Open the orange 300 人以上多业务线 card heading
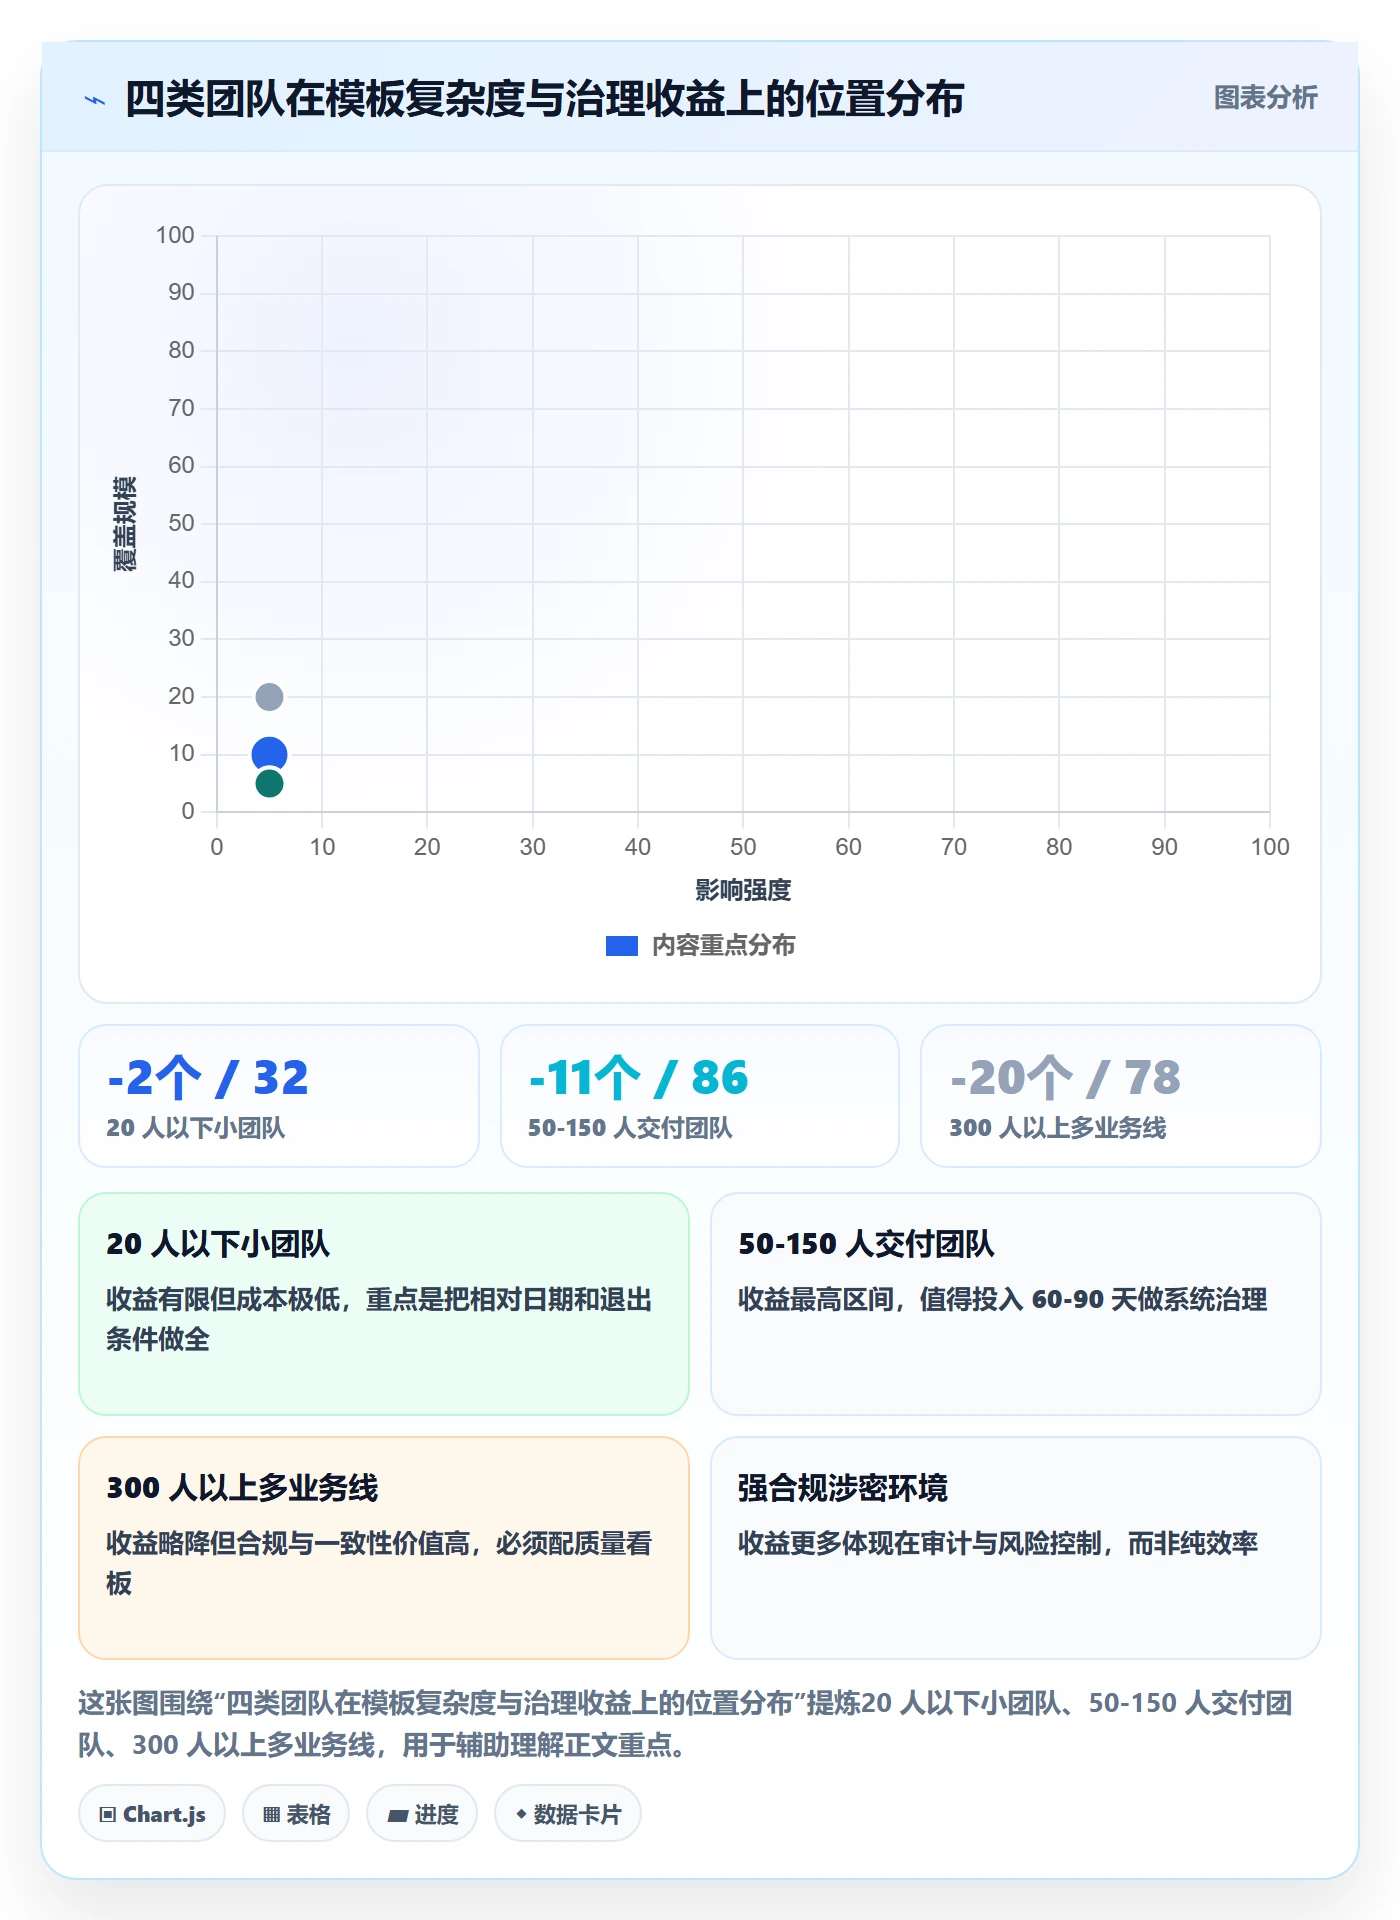Viewport: 1400px width, 1920px height. (x=242, y=1488)
